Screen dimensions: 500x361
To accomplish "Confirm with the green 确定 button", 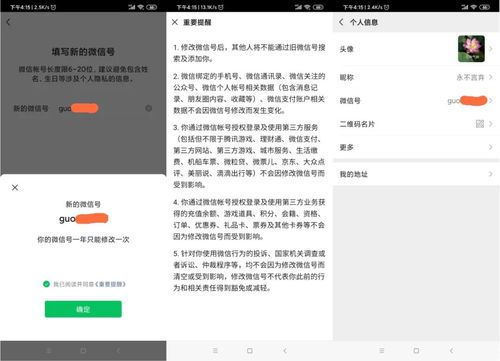I will point(83,309).
